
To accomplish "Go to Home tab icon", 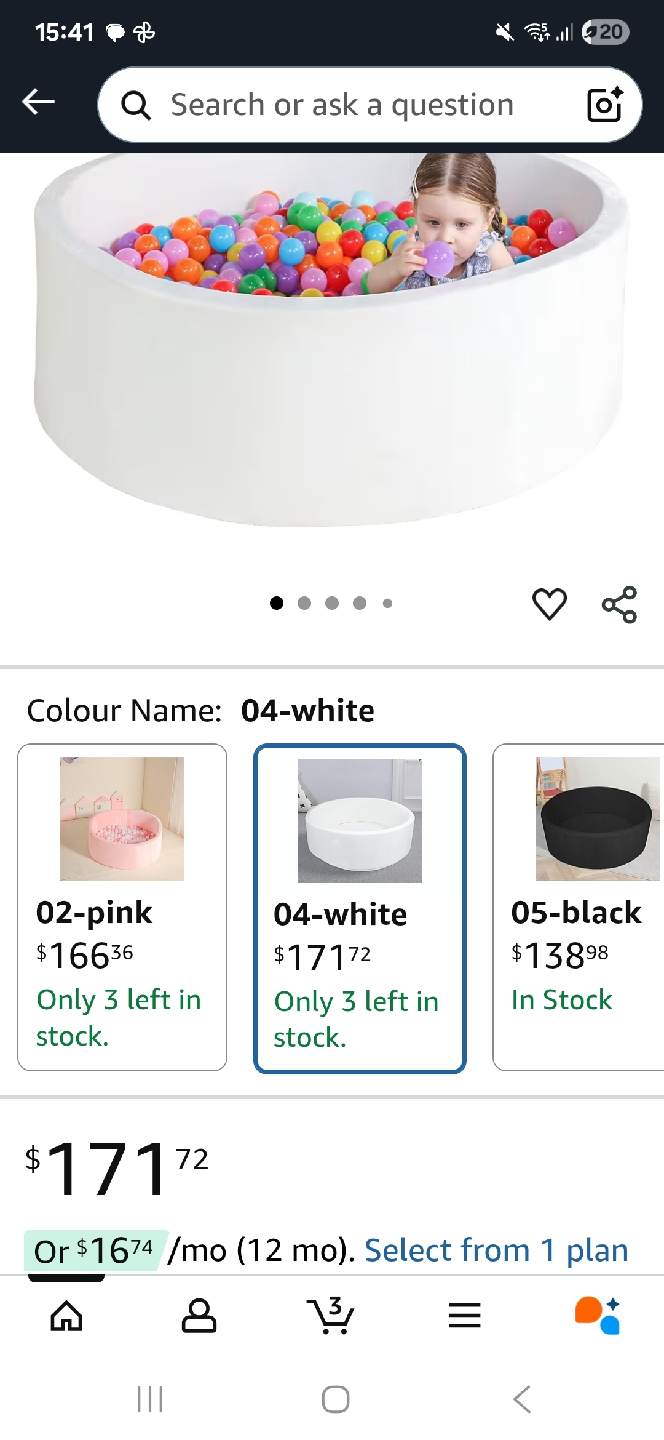I will (66, 1316).
